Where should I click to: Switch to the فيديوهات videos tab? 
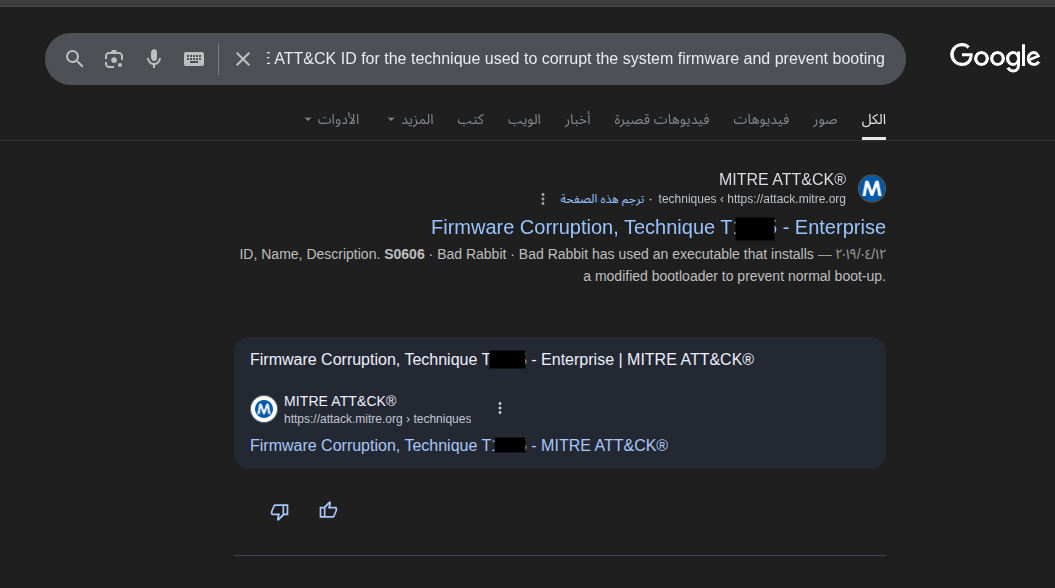[761, 120]
